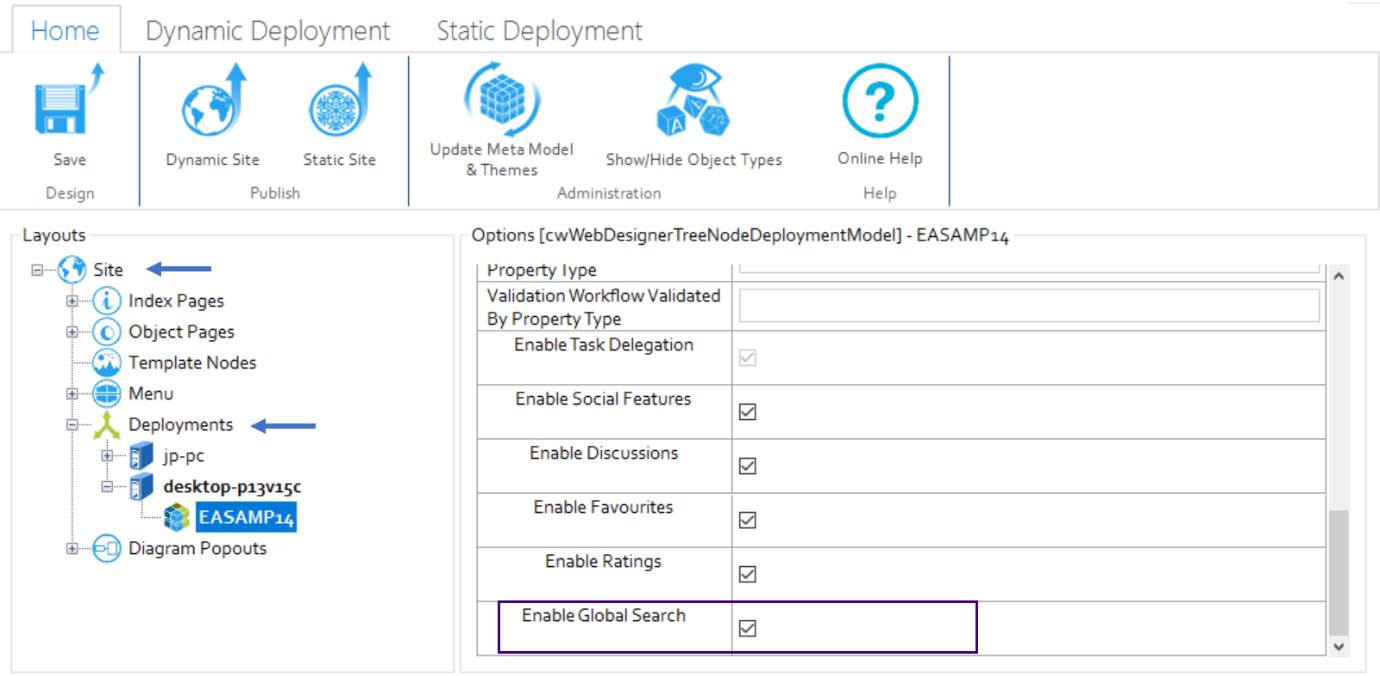The image size is (1380, 676).
Task: Expand the jp-pc deployment node
Action: click(x=107, y=456)
